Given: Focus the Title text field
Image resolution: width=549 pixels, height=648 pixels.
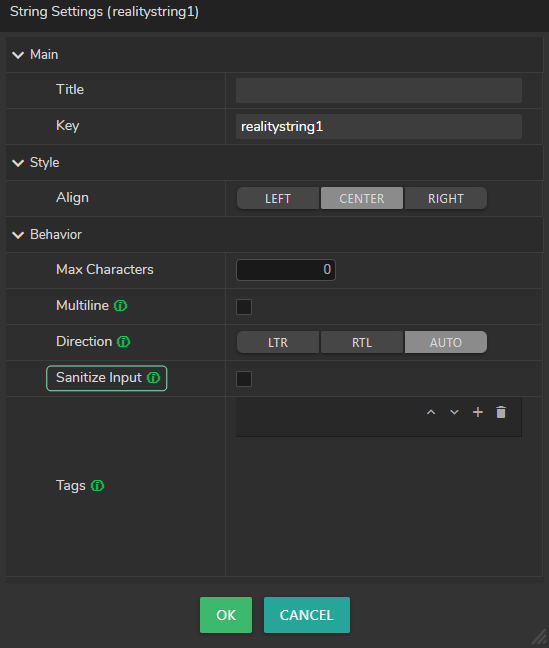Looking at the screenshot, I should pos(379,91).
